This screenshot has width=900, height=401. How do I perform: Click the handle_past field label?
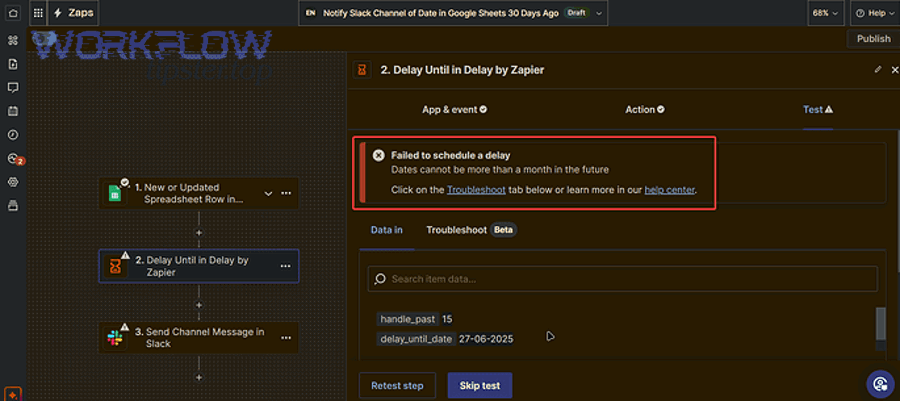coord(408,319)
